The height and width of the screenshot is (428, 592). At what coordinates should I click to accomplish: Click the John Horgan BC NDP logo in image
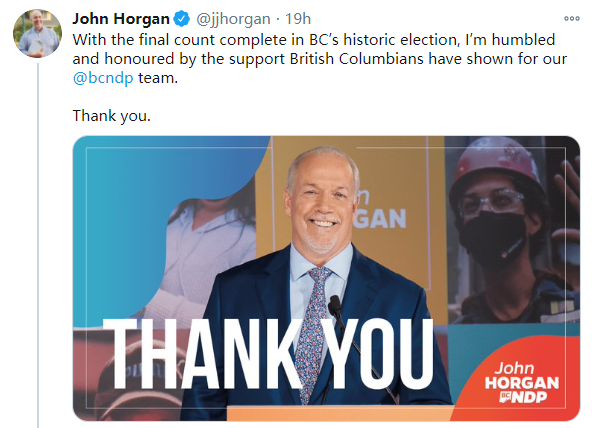[x=521, y=382]
